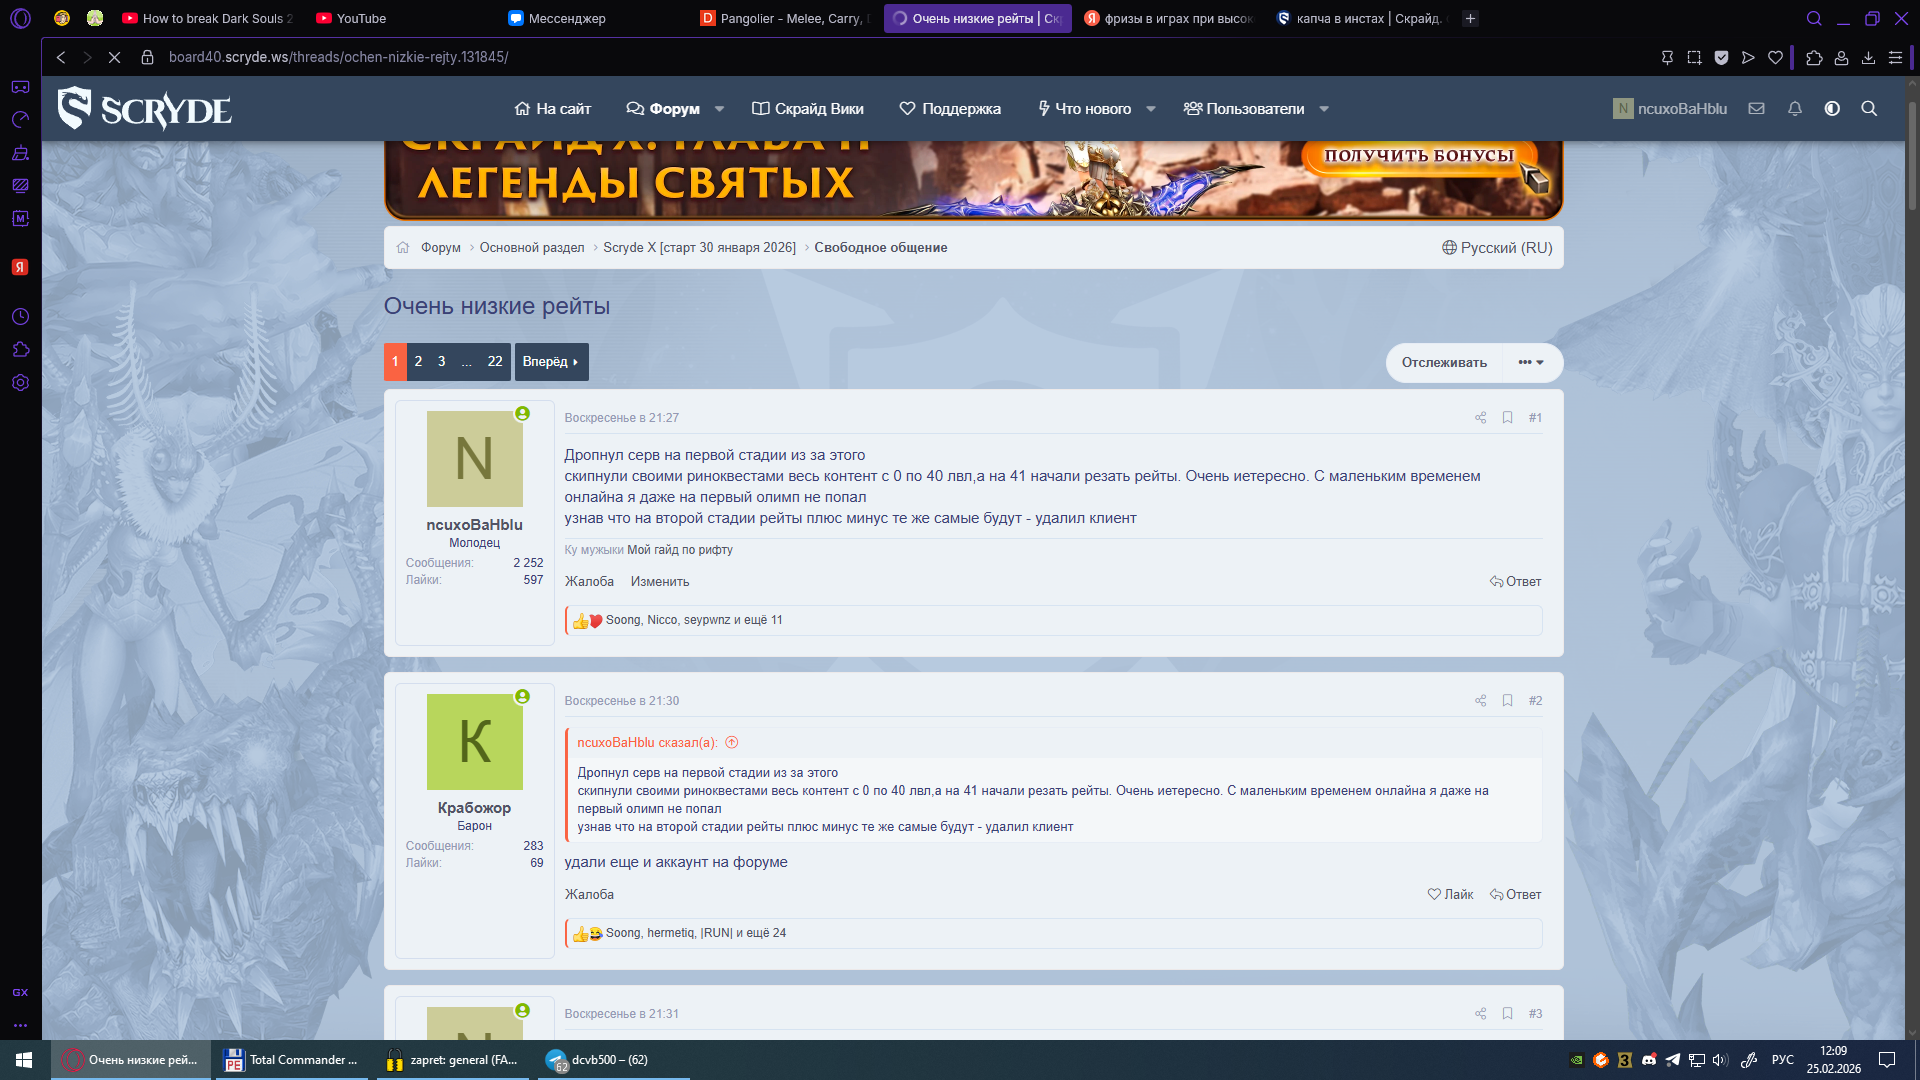The width and height of the screenshot is (1920, 1080).
Task: Click the Отслеживать button
Action: (x=1443, y=362)
